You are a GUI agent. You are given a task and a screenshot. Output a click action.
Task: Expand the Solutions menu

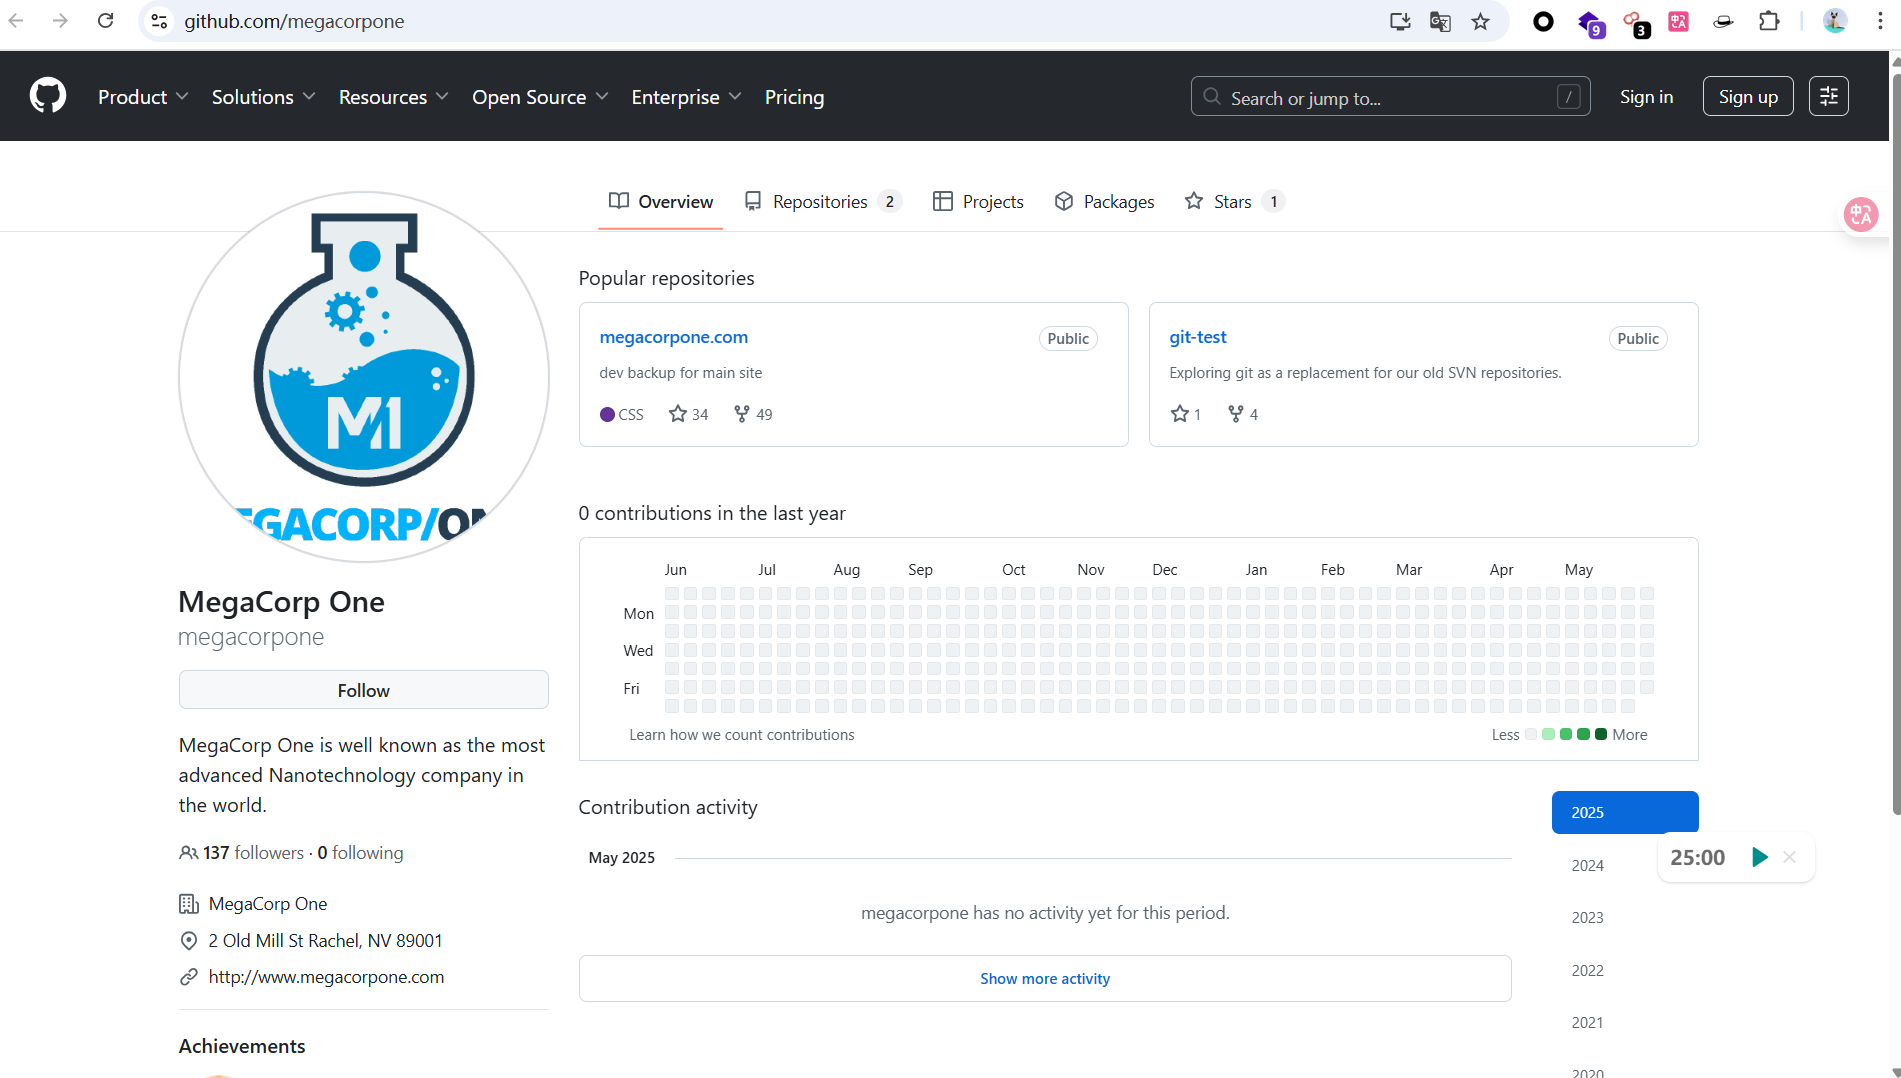263,97
